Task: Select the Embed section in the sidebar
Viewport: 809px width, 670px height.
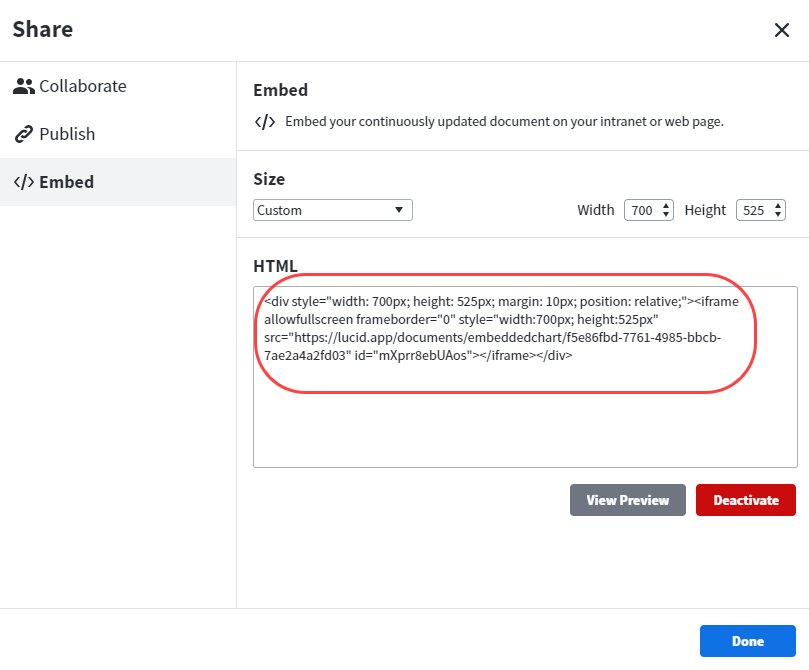Action: [x=69, y=182]
